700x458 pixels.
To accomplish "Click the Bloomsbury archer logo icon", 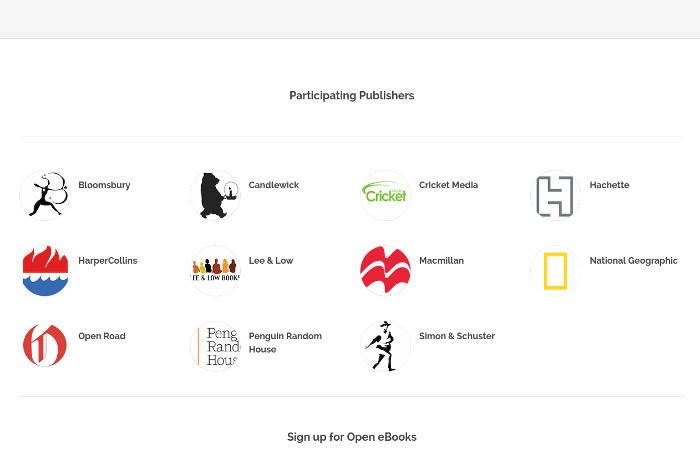I will [45, 195].
